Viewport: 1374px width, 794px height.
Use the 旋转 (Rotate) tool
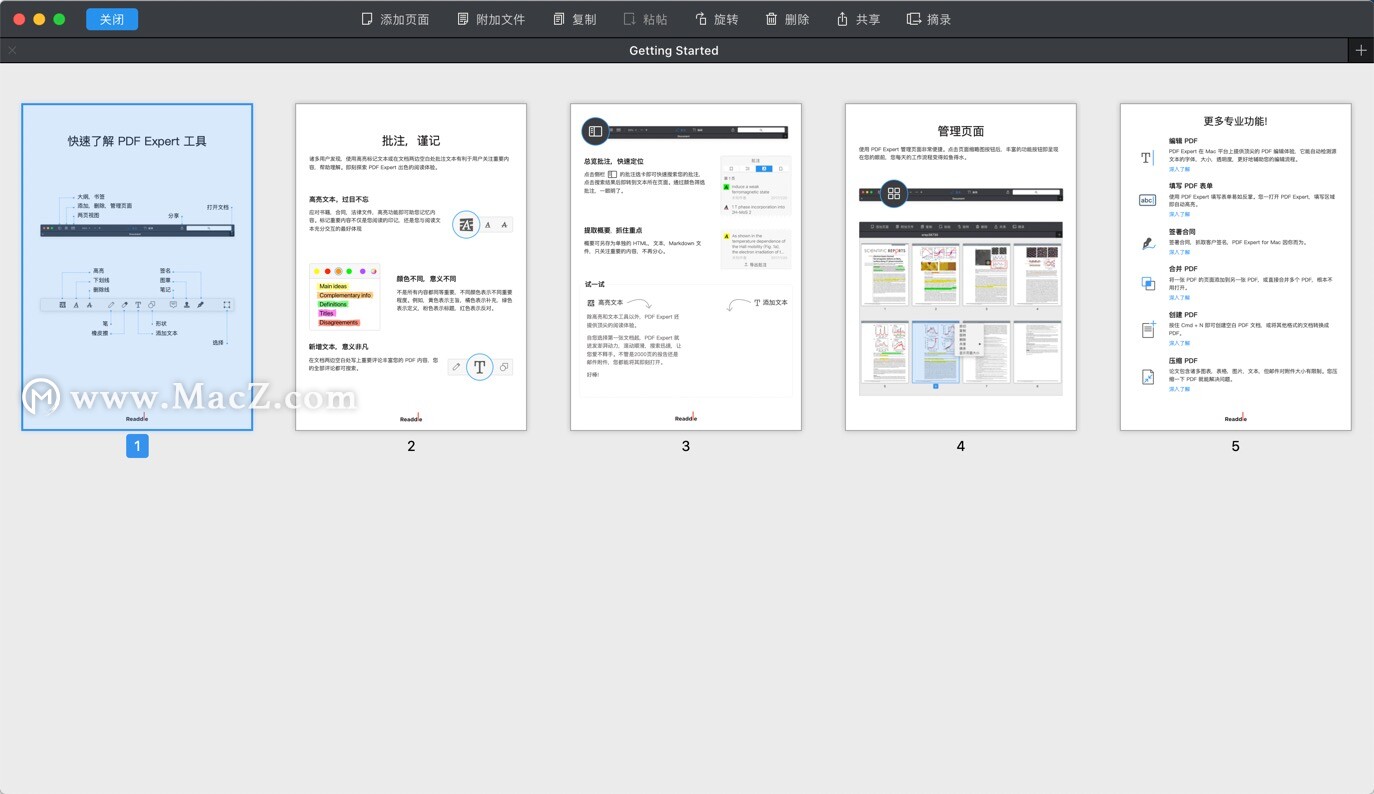coord(716,18)
